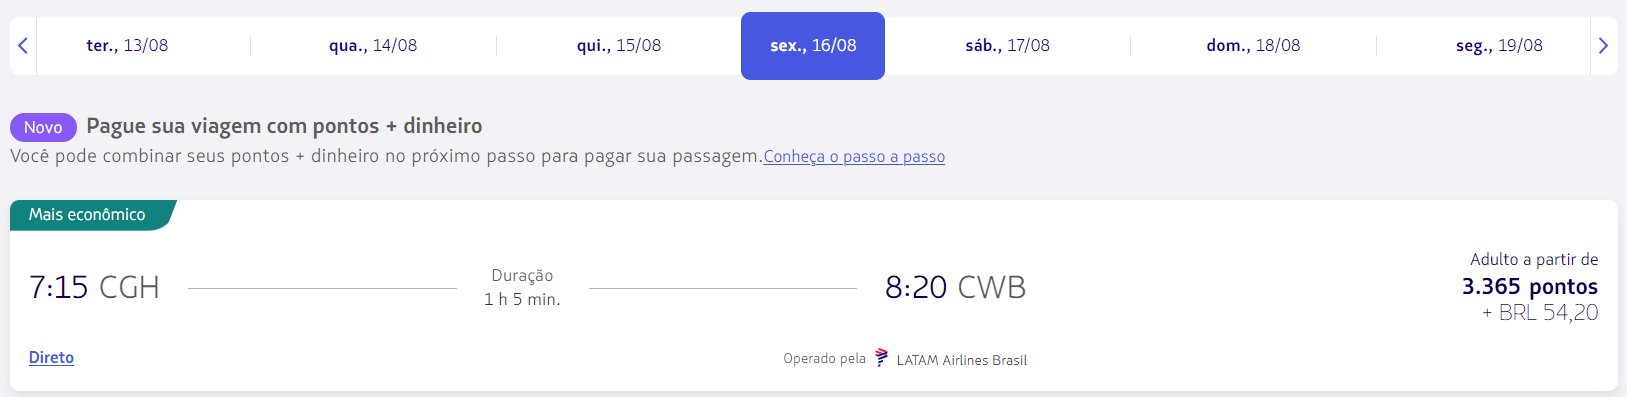
Task: Click the + BRL 54,20 fee amount
Action: coord(1540,313)
